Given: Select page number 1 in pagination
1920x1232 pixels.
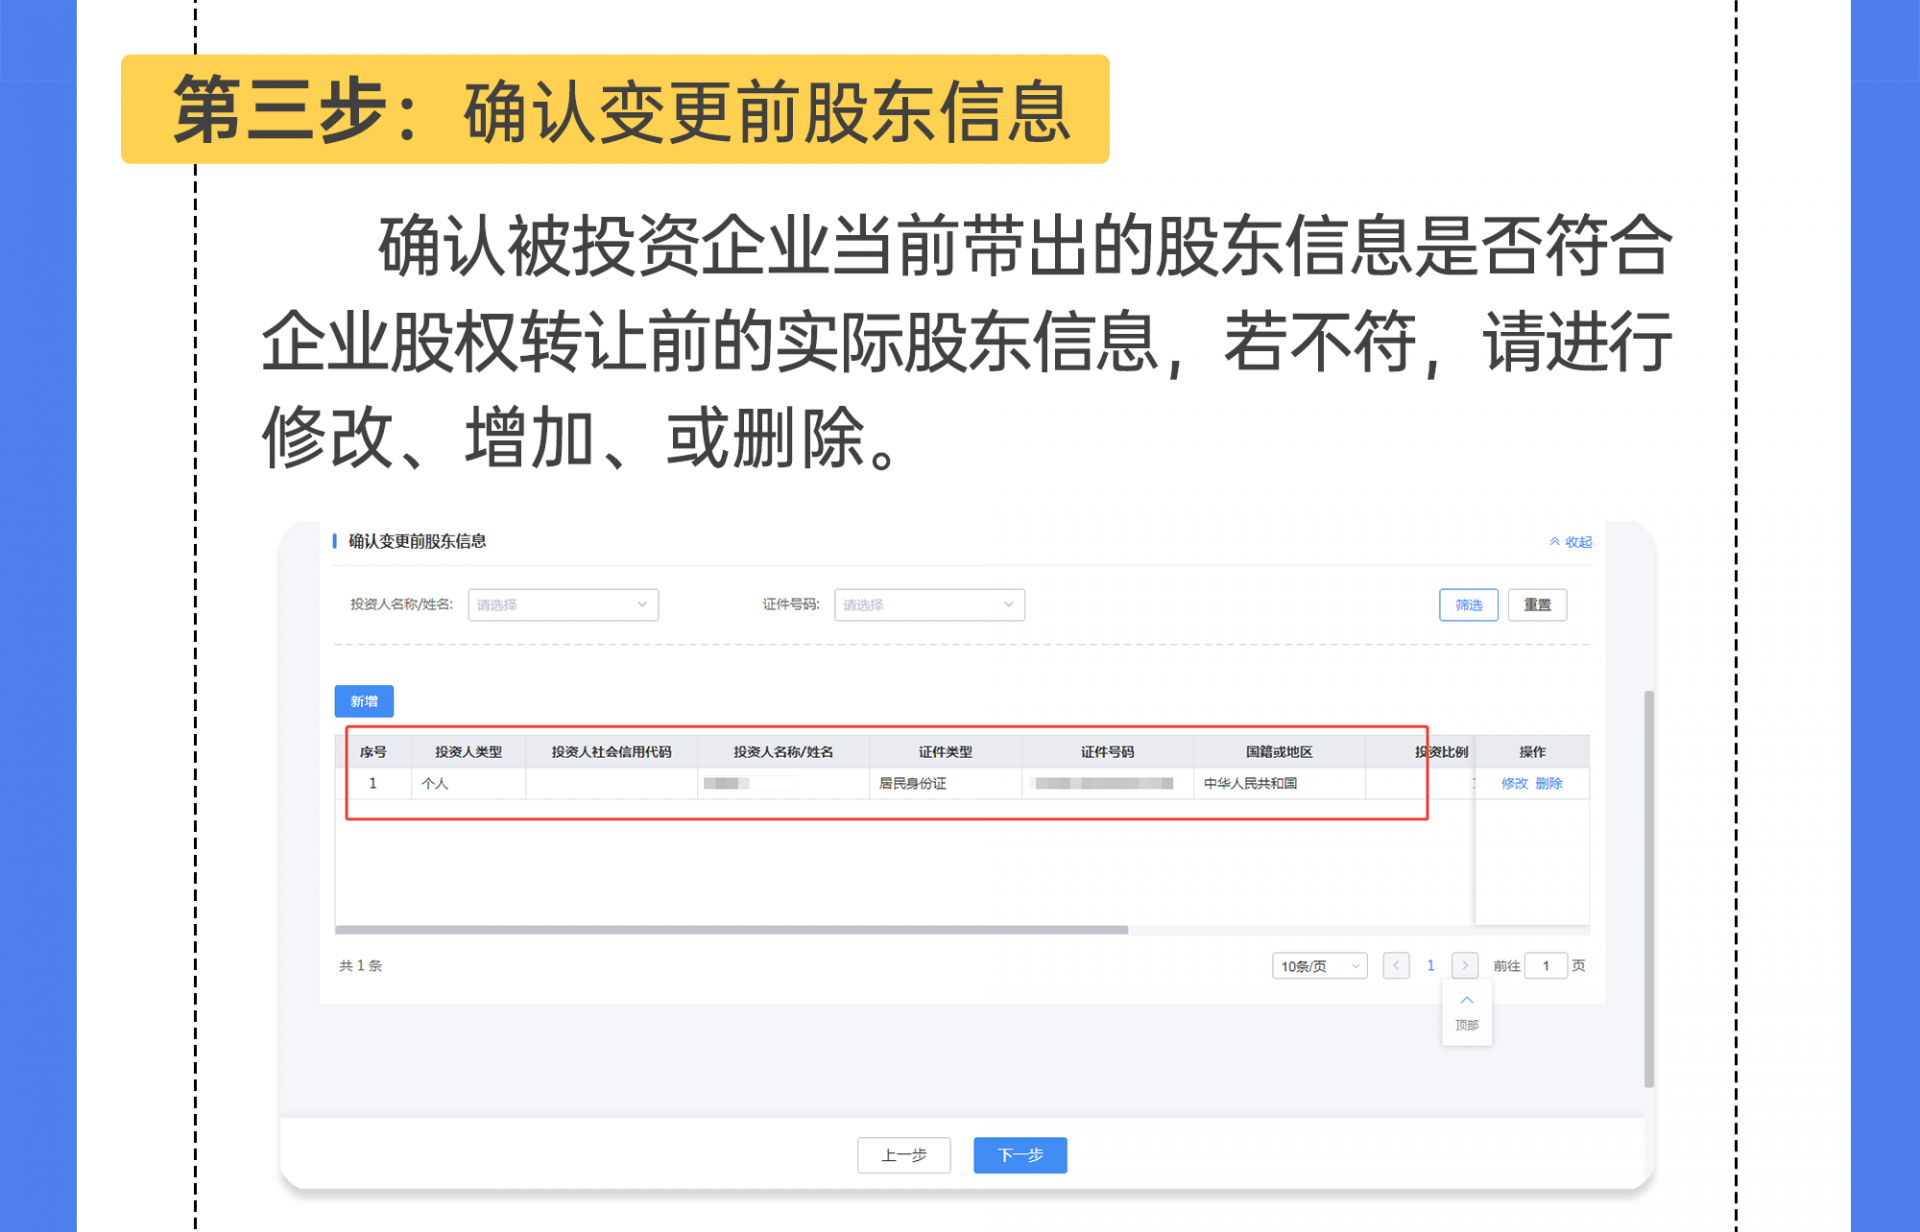Looking at the screenshot, I should click(1431, 966).
